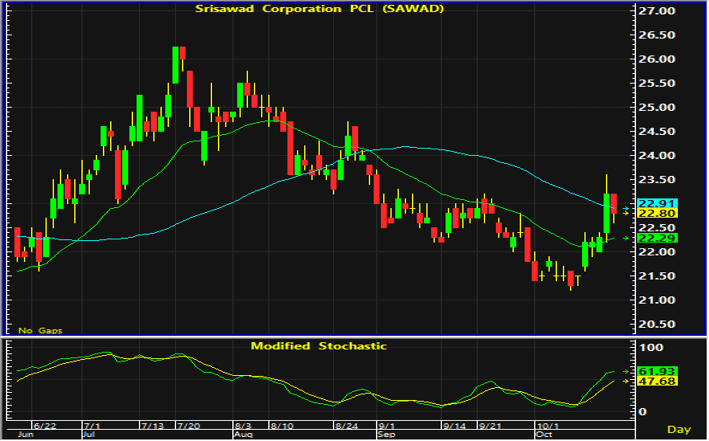Screen dimensions: 709x441
Task: Click the Srisawad Corporation PCL (SAWAD) chart title
Action: pos(319,9)
